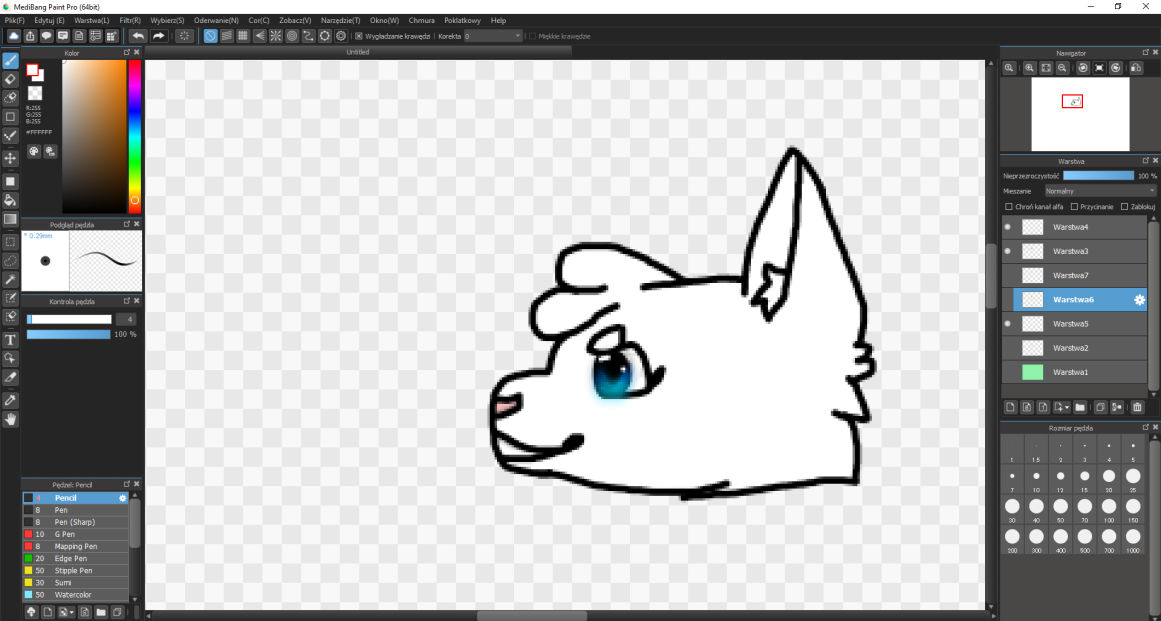Select the Bucket fill tool
This screenshot has height=621, width=1161.
pyautogui.click(x=10, y=200)
